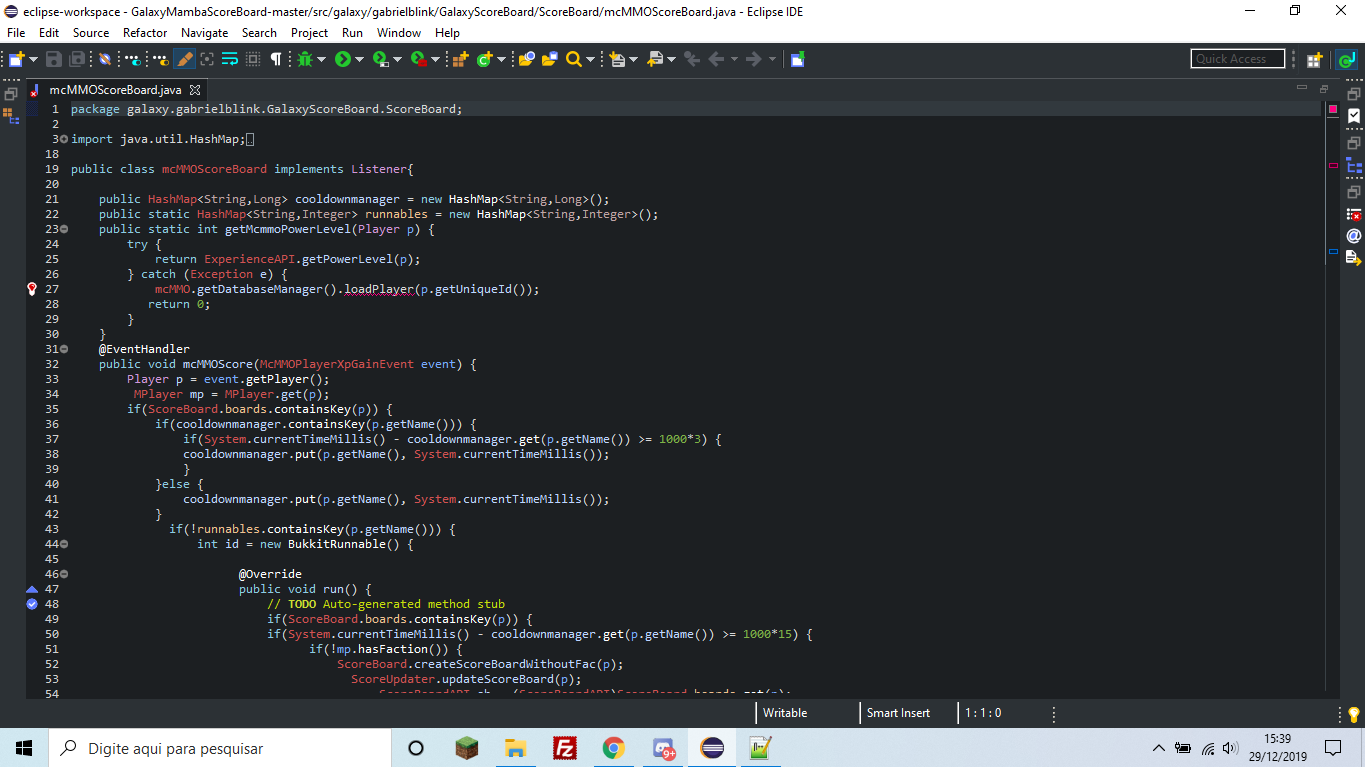1365x767 pixels.
Task: Click the Last Edit Location icon
Action: tap(692, 59)
